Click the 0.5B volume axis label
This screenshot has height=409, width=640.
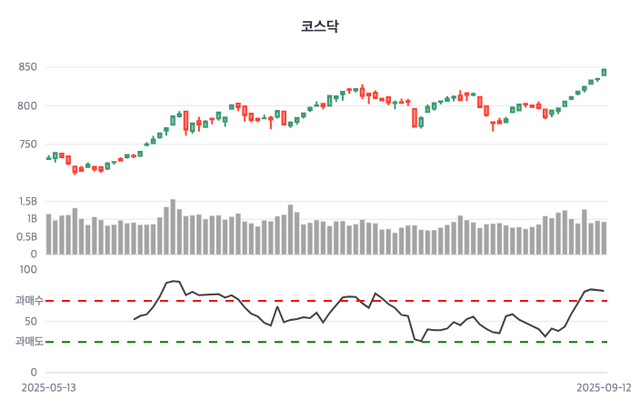pyautogui.click(x=27, y=237)
